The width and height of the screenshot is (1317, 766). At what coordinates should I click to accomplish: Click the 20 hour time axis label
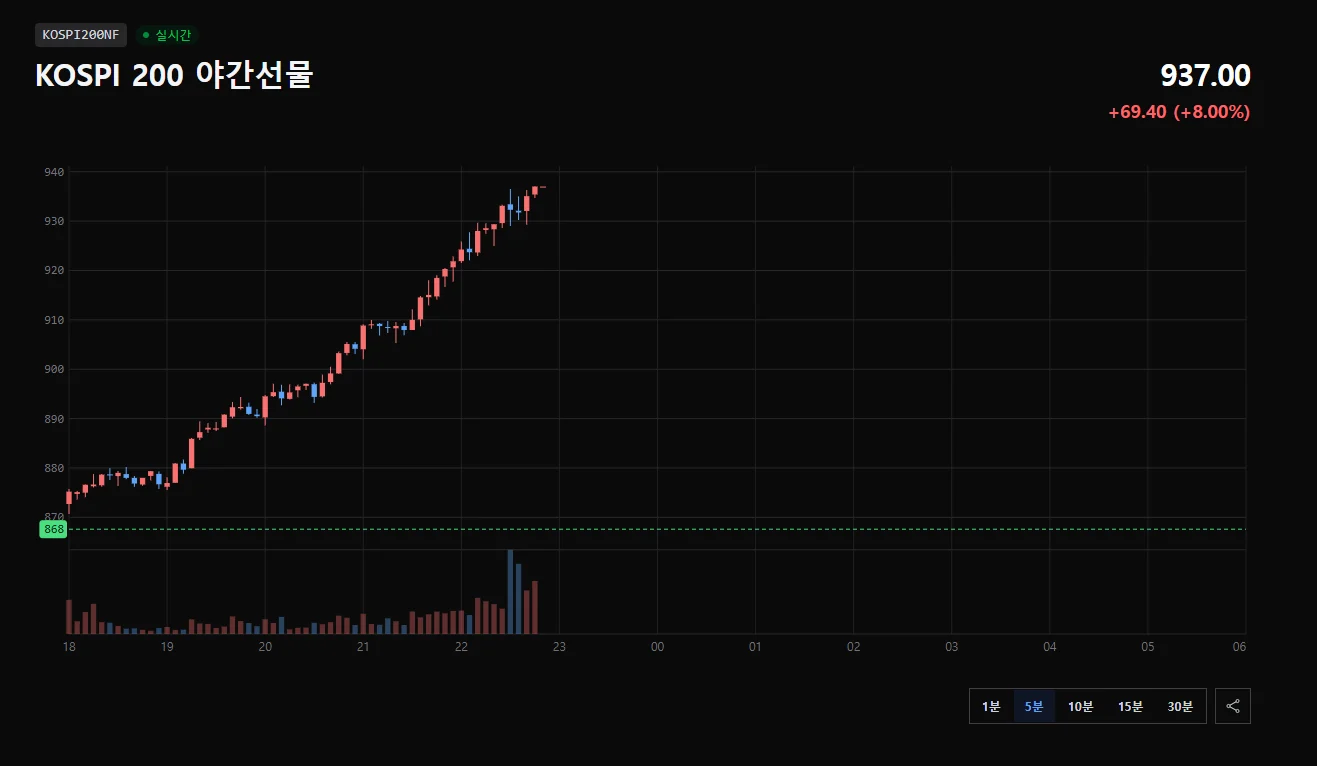click(x=265, y=647)
